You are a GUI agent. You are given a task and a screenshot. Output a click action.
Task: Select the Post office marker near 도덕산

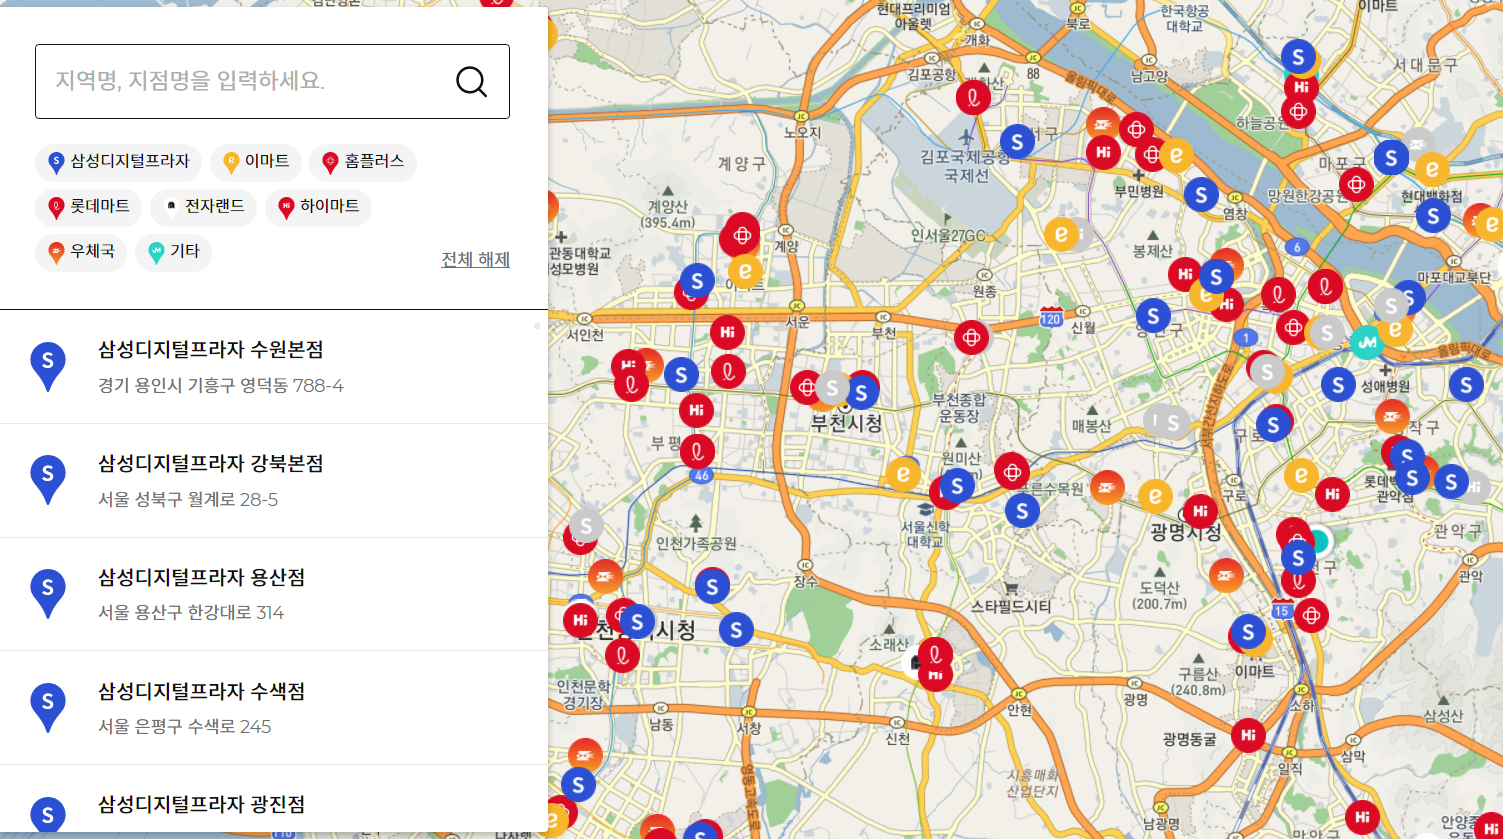1226,575
